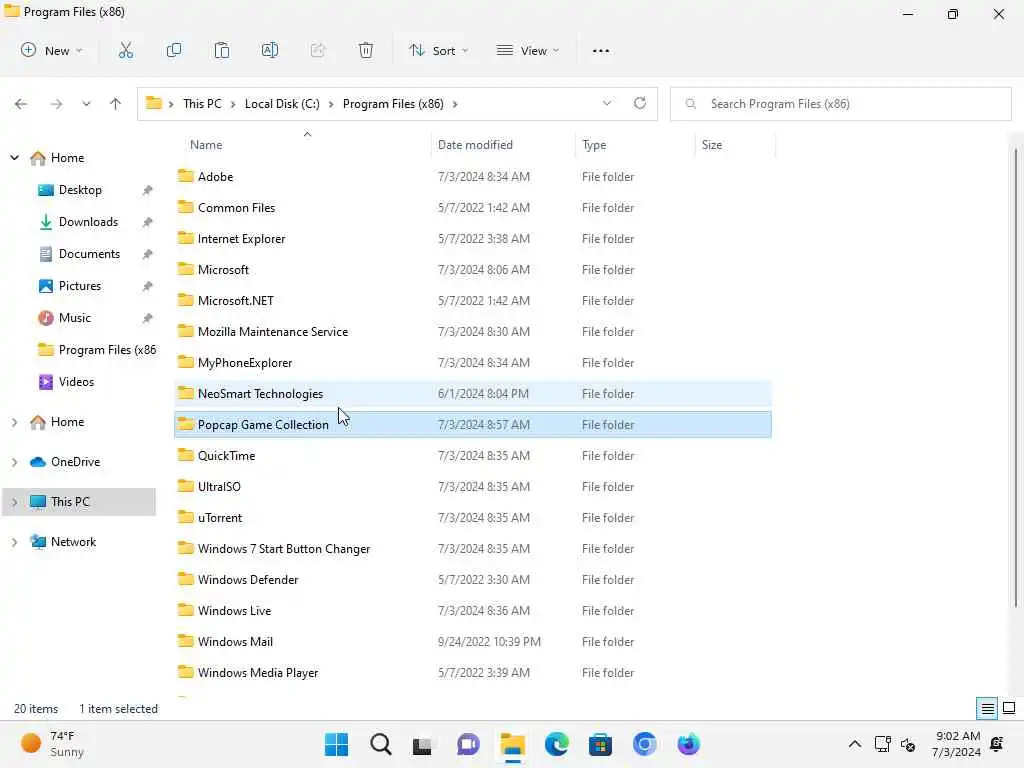Image resolution: width=1024 pixels, height=768 pixels.
Task: Click the Share icon in toolbar
Action: click(x=318, y=50)
